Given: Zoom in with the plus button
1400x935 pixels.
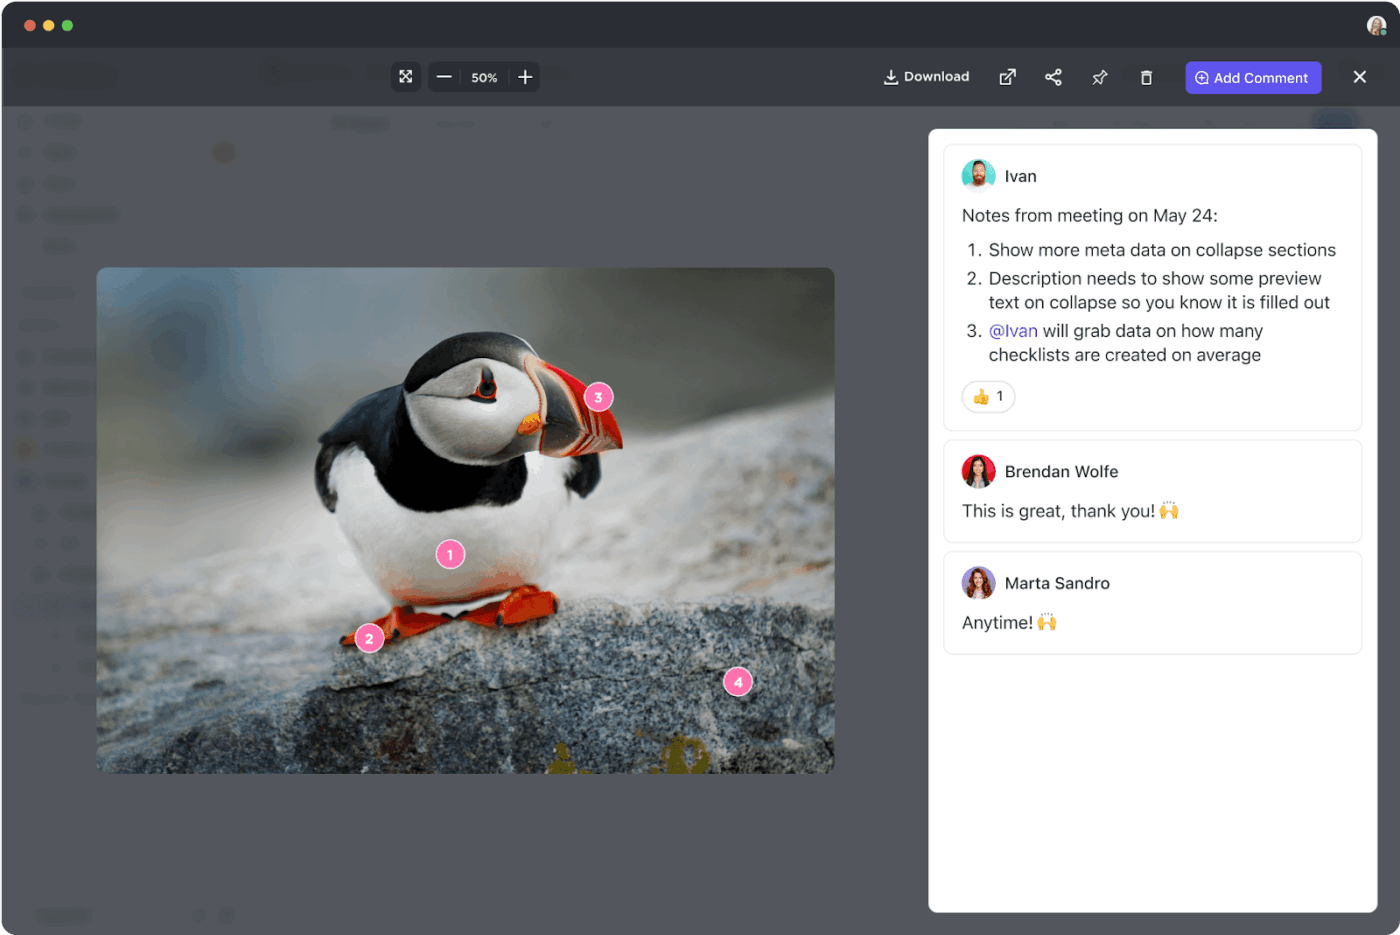Looking at the screenshot, I should click(525, 77).
